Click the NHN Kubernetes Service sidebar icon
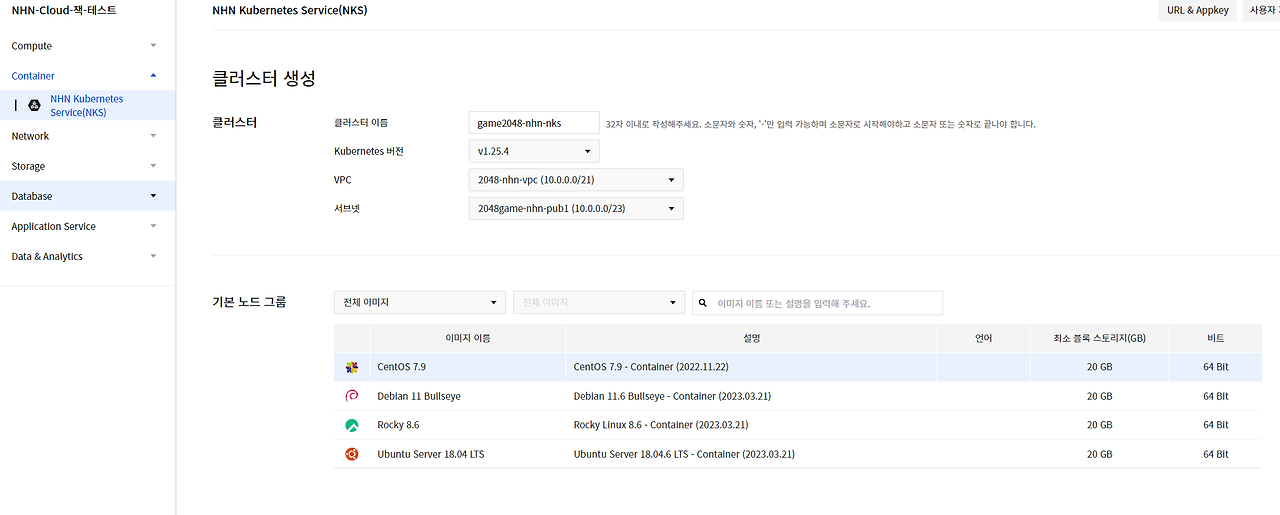Viewport: 1280px width, 515px height. point(33,105)
